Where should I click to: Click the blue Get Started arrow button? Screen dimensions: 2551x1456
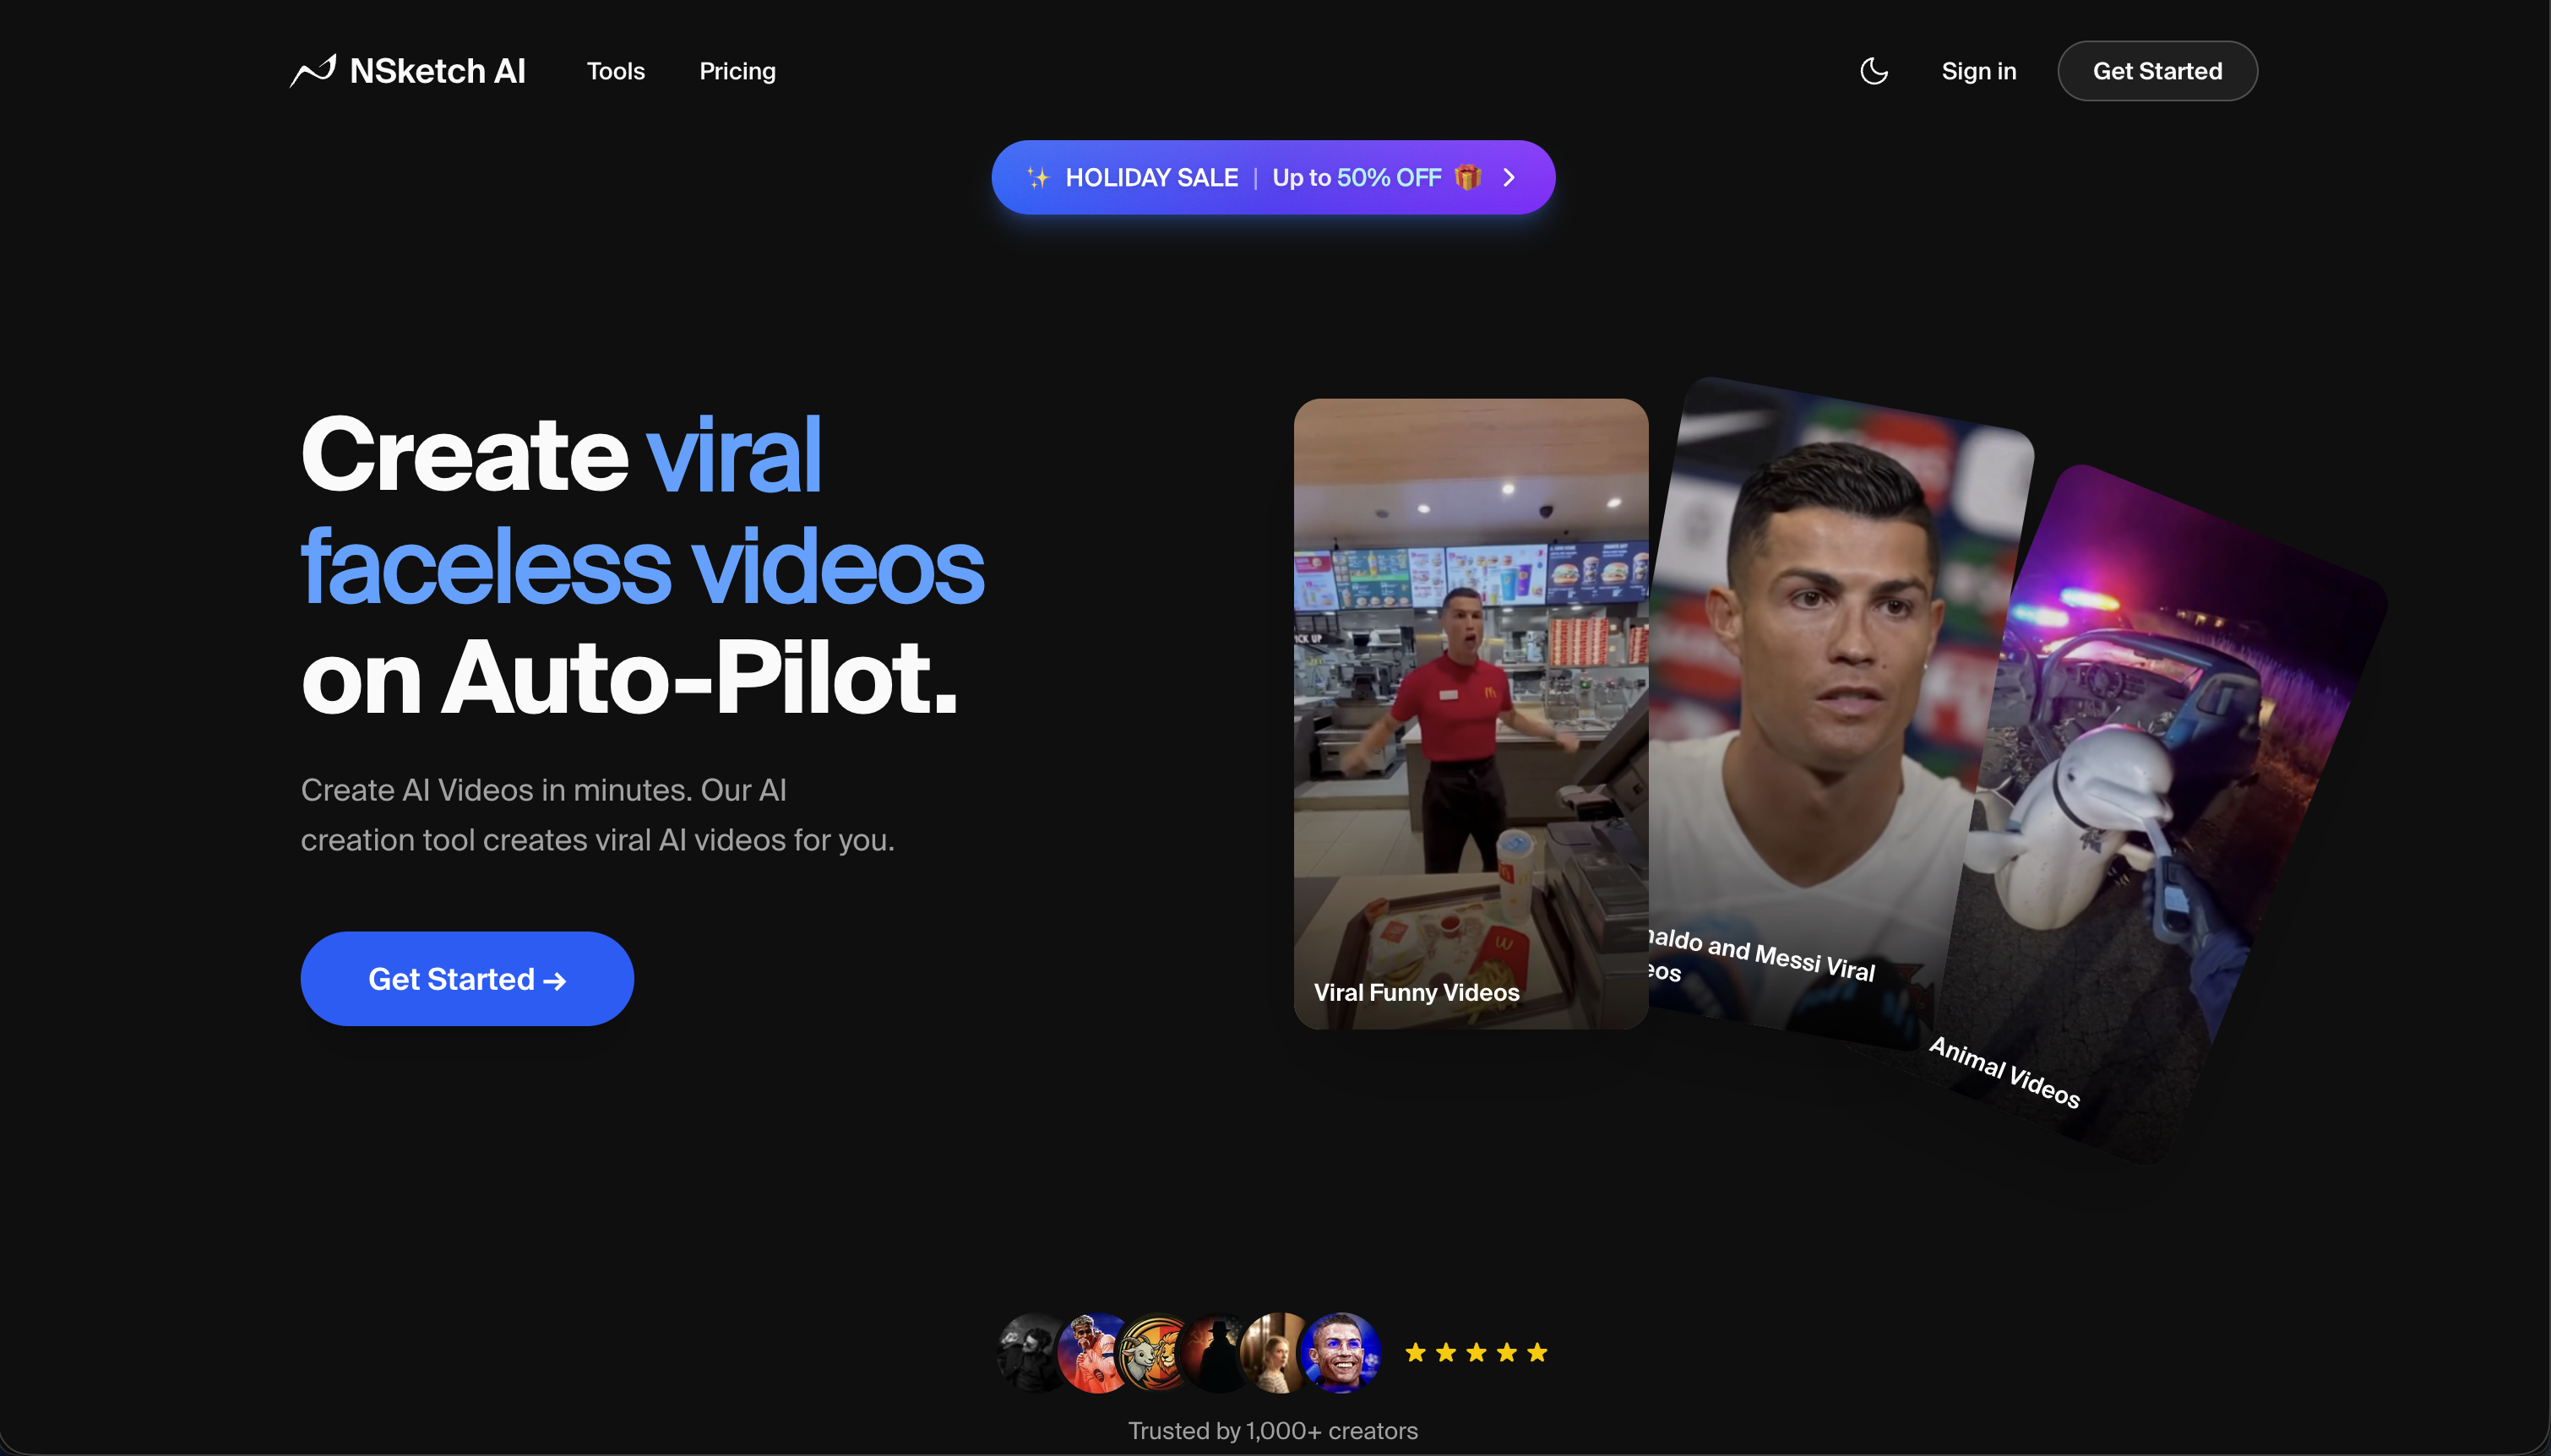click(467, 978)
